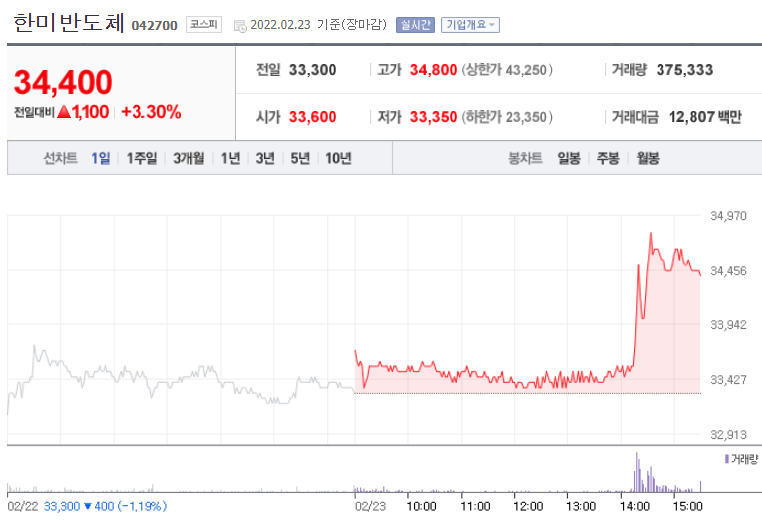Click the 34,456 y-axis label
This screenshot has width=762, height=528.
(x=728, y=271)
